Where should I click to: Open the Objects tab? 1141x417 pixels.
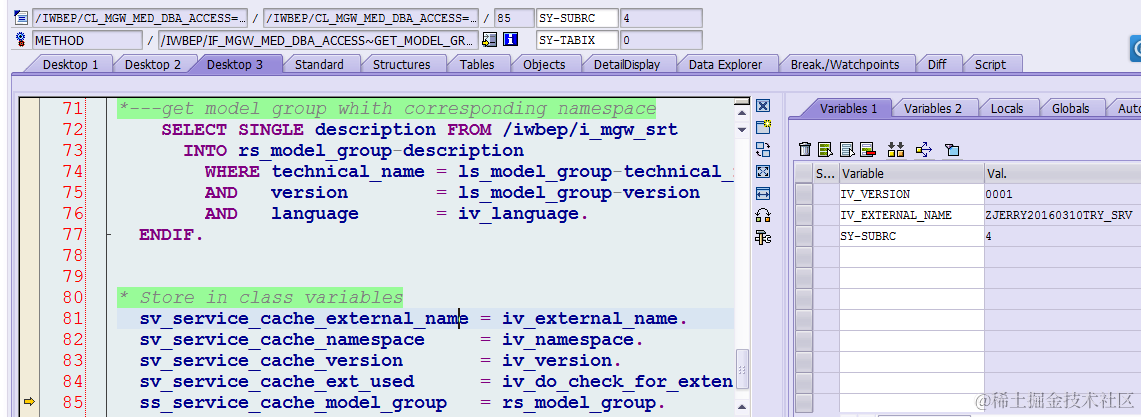(x=544, y=64)
